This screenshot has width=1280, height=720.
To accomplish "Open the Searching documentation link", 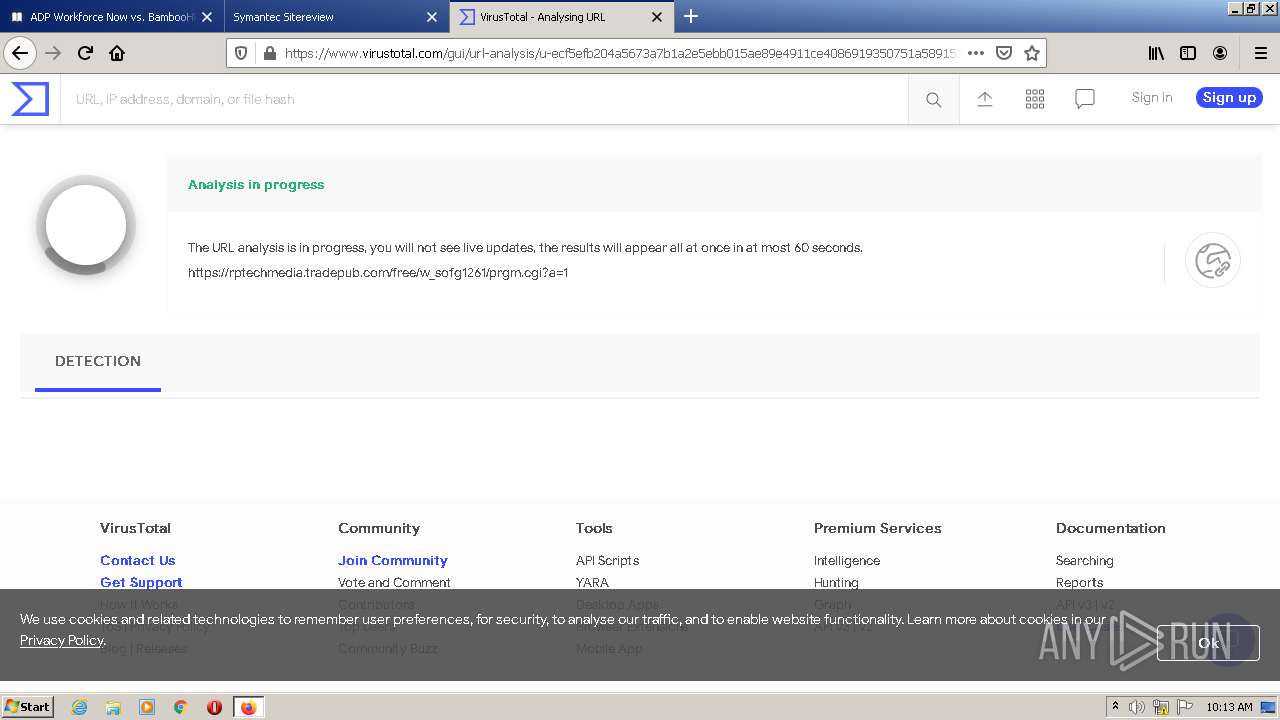I will [x=1085, y=561].
